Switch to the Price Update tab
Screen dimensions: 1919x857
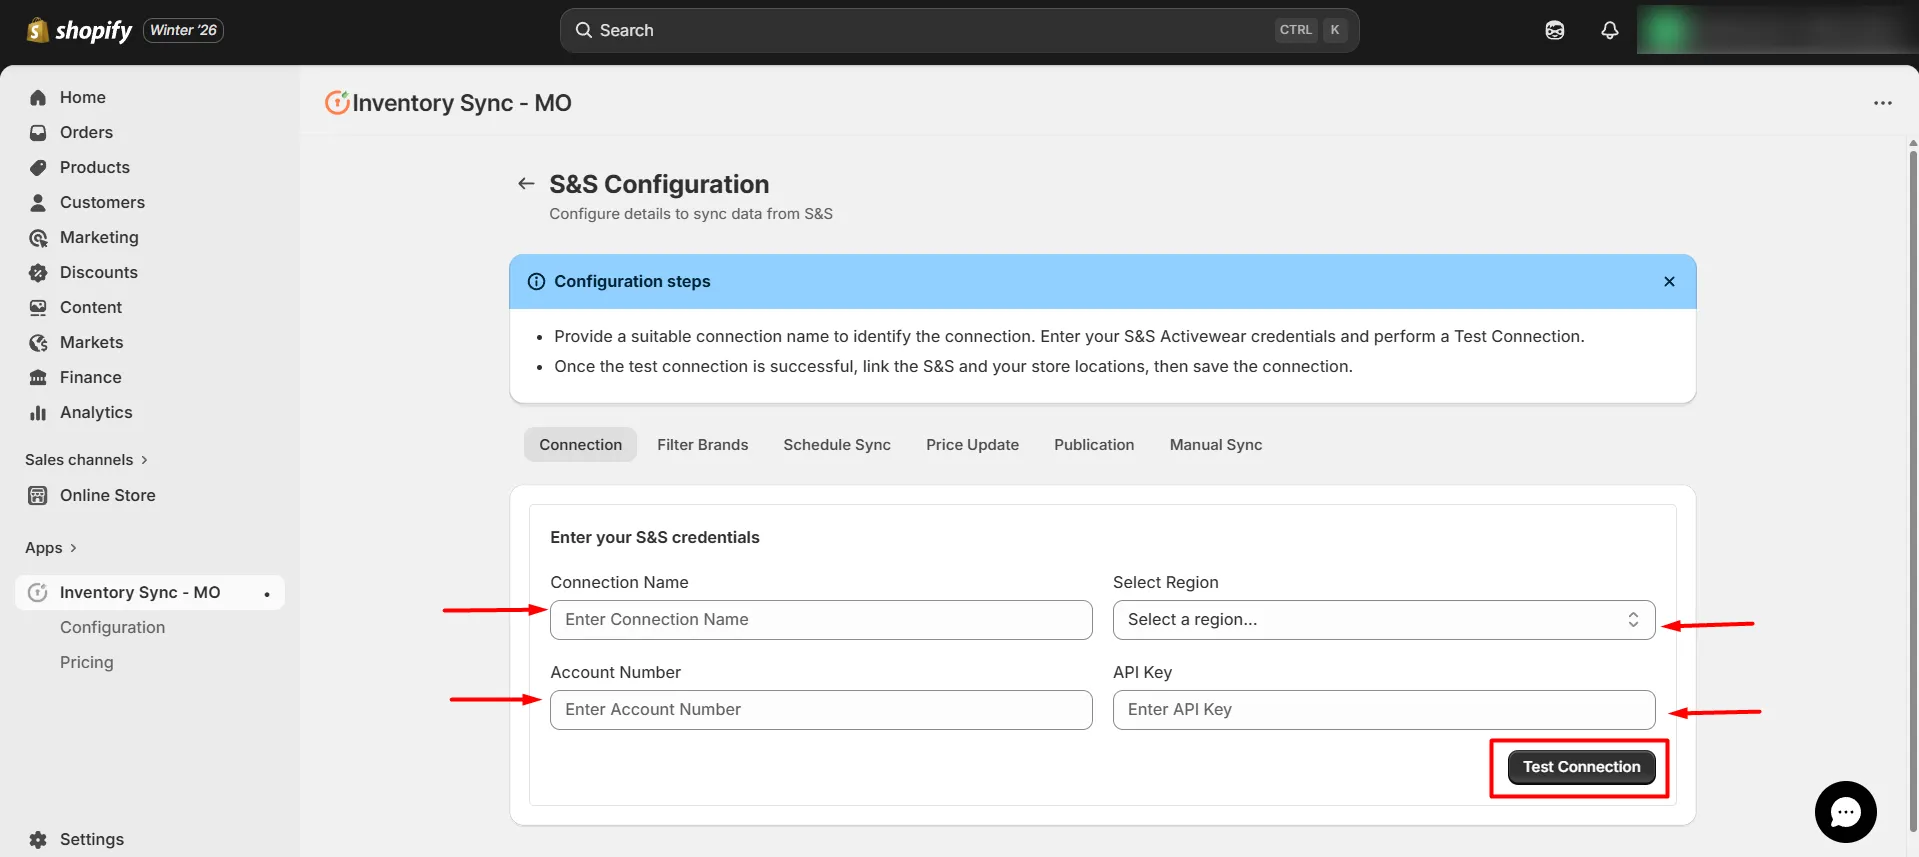tap(972, 444)
